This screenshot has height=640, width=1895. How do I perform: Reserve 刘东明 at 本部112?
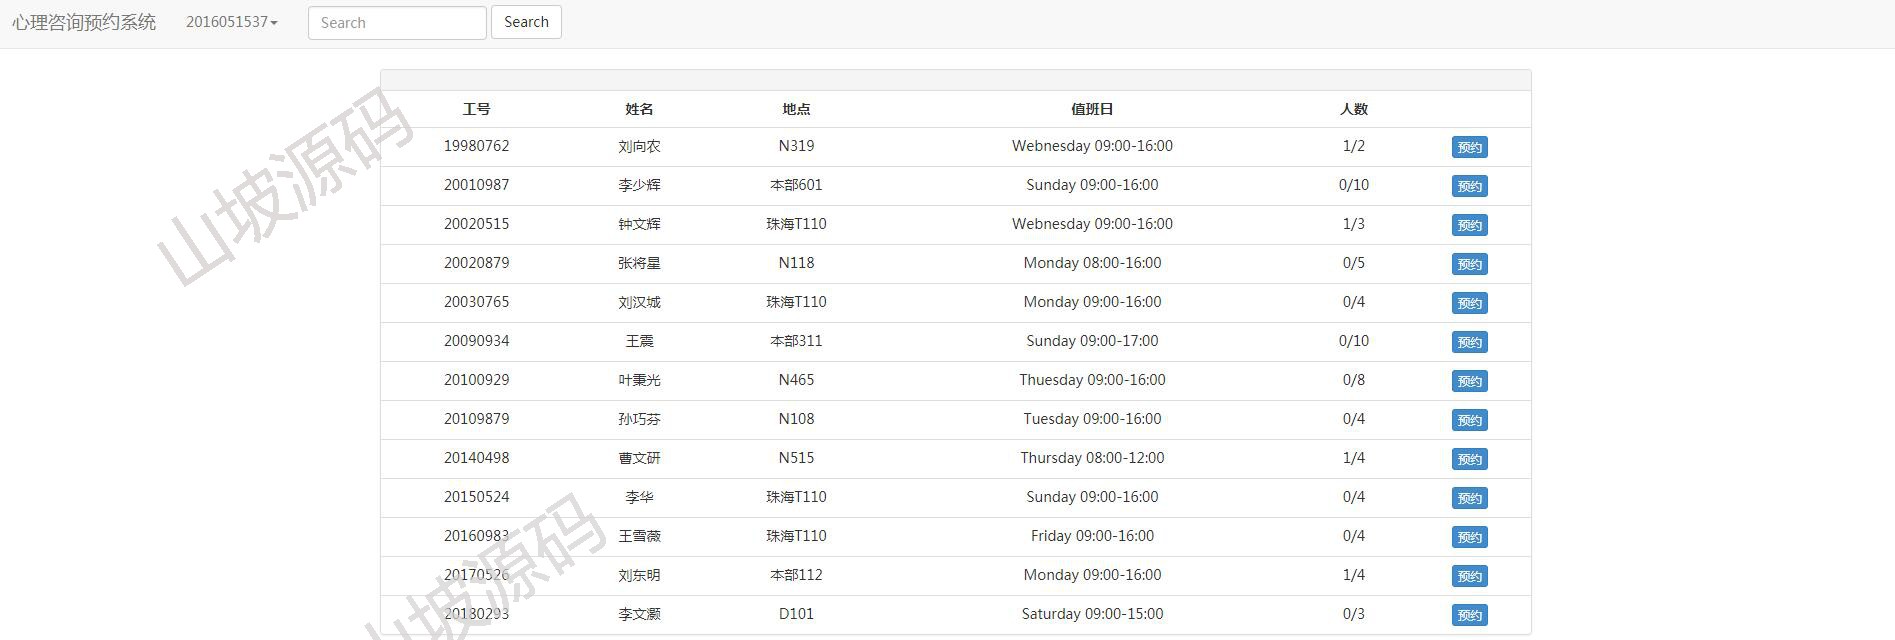pyautogui.click(x=1469, y=576)
